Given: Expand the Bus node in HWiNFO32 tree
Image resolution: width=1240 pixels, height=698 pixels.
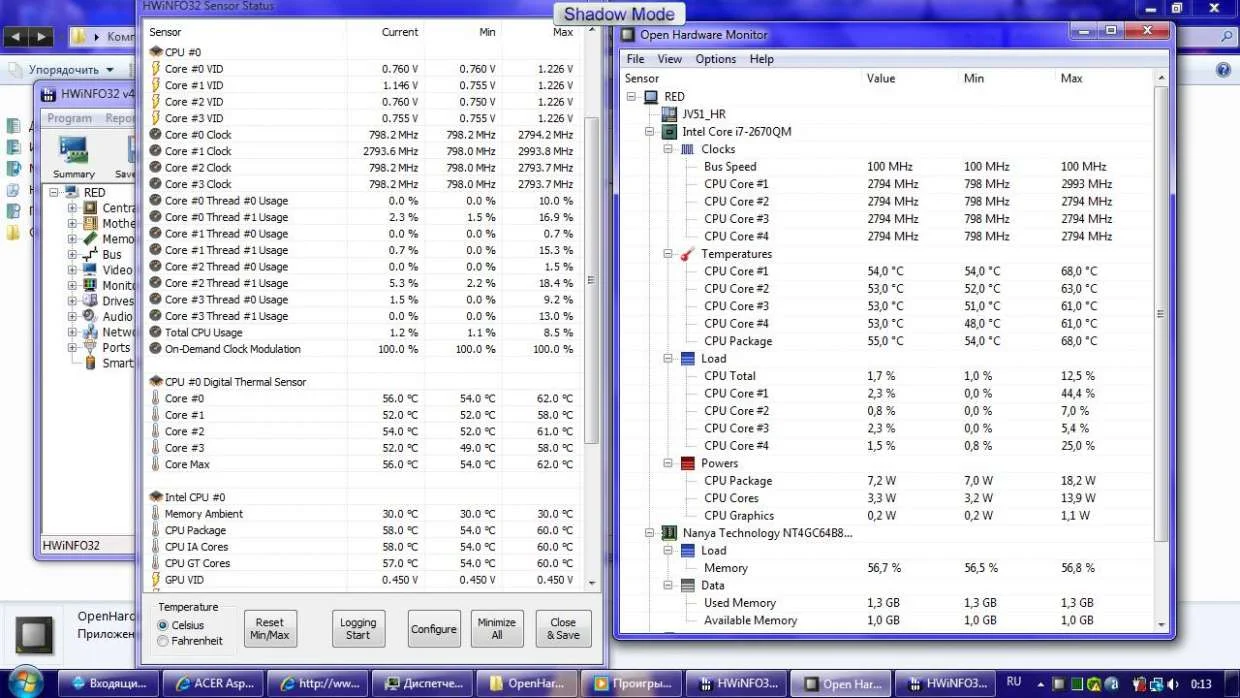Looking at the screenshot, I should tap(72, 254).
